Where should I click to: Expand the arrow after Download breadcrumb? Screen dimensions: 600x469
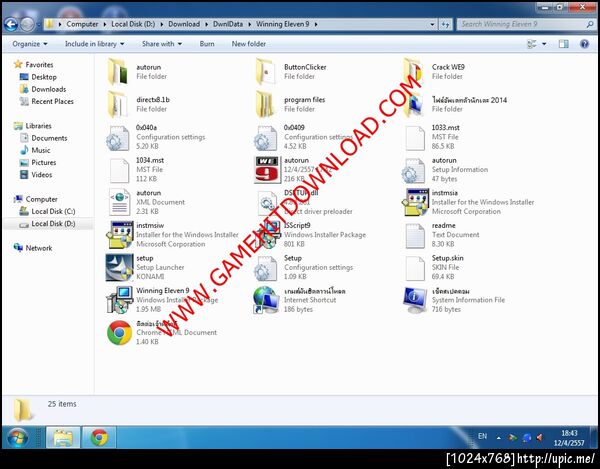point(206,24)
